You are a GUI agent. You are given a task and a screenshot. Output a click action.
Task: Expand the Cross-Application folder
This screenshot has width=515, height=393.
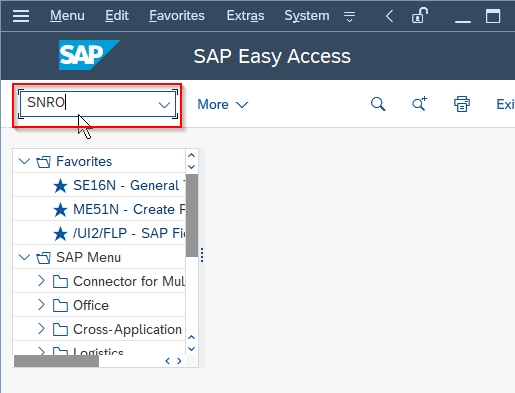point(41,329)
